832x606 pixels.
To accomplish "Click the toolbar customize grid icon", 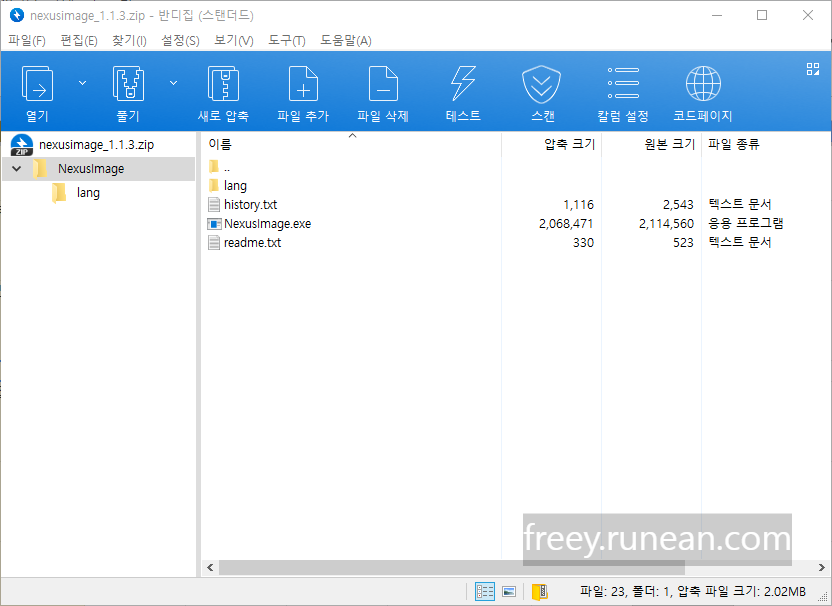I will (813, 69).
